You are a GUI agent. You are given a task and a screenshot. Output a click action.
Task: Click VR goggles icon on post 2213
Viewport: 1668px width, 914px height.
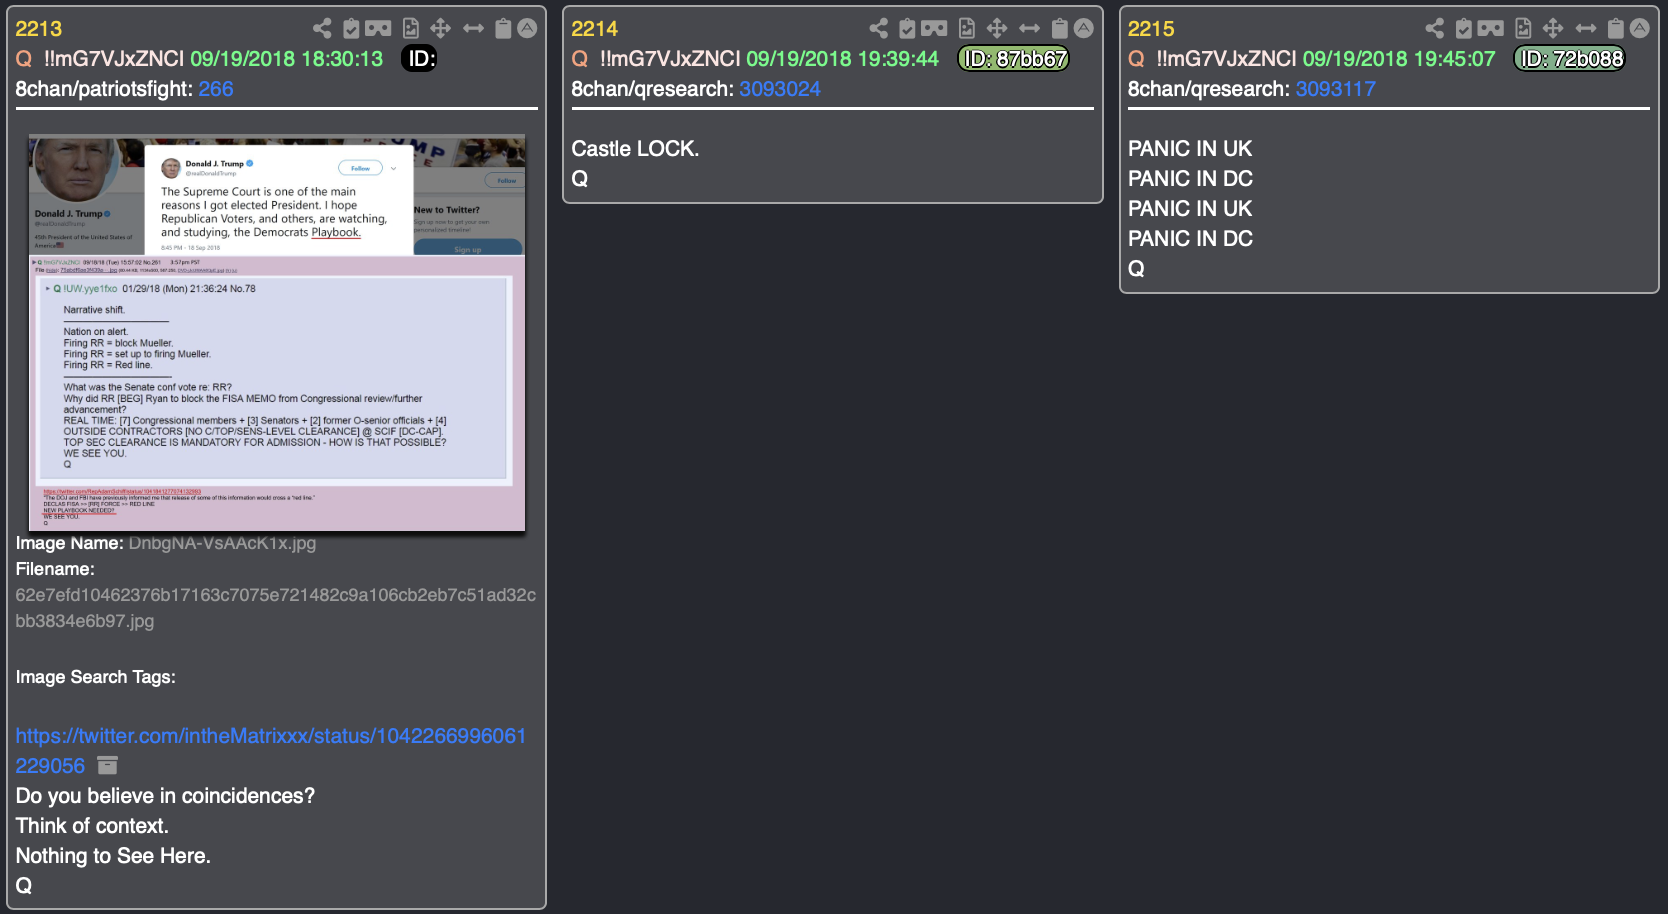click(x=378, y=29)
